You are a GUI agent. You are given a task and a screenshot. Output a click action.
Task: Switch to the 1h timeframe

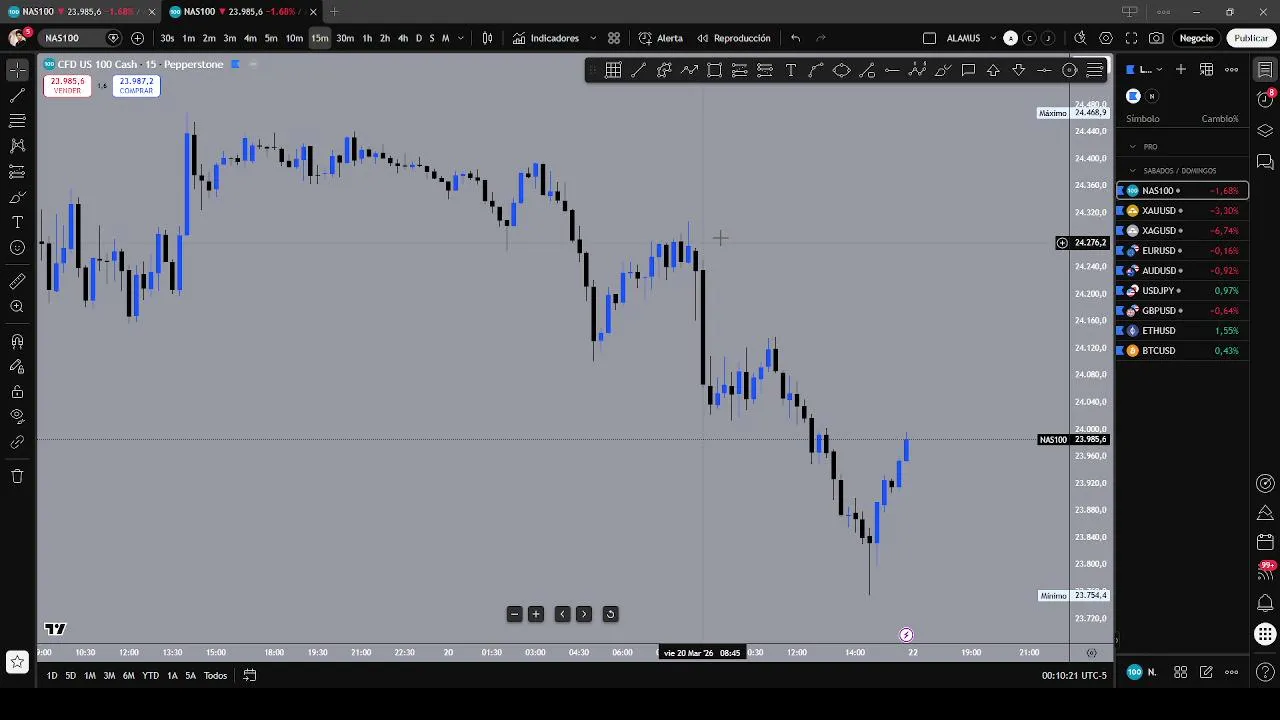pos(367,38)
